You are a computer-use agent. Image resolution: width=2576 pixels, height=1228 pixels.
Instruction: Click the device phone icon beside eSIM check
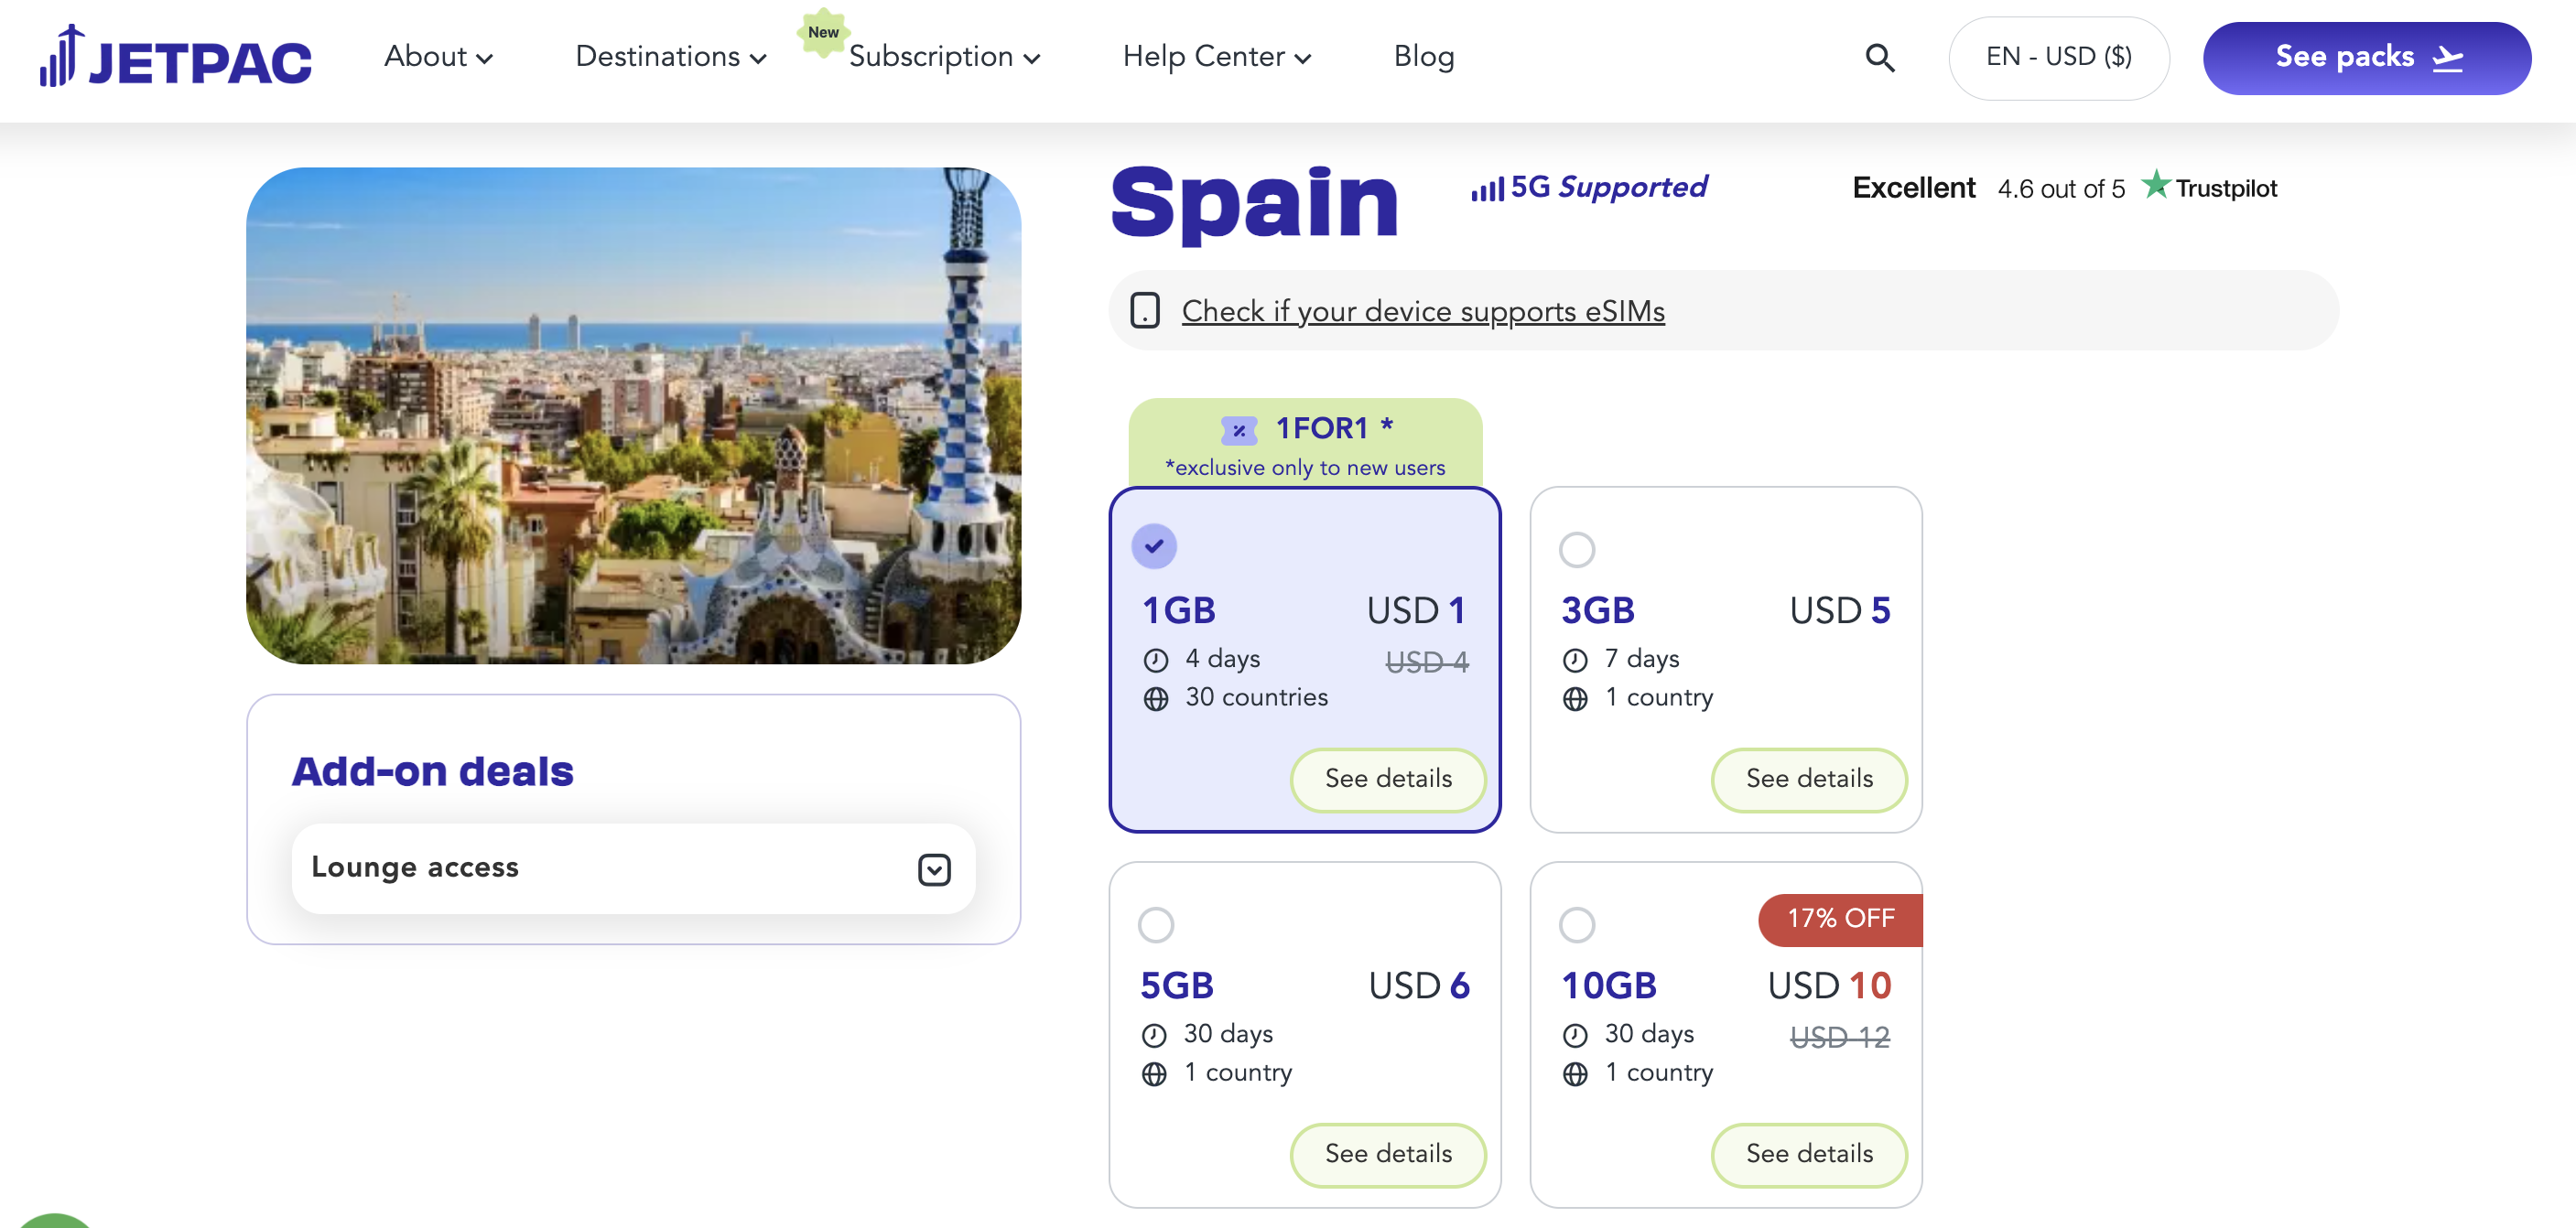point(1144,311)
